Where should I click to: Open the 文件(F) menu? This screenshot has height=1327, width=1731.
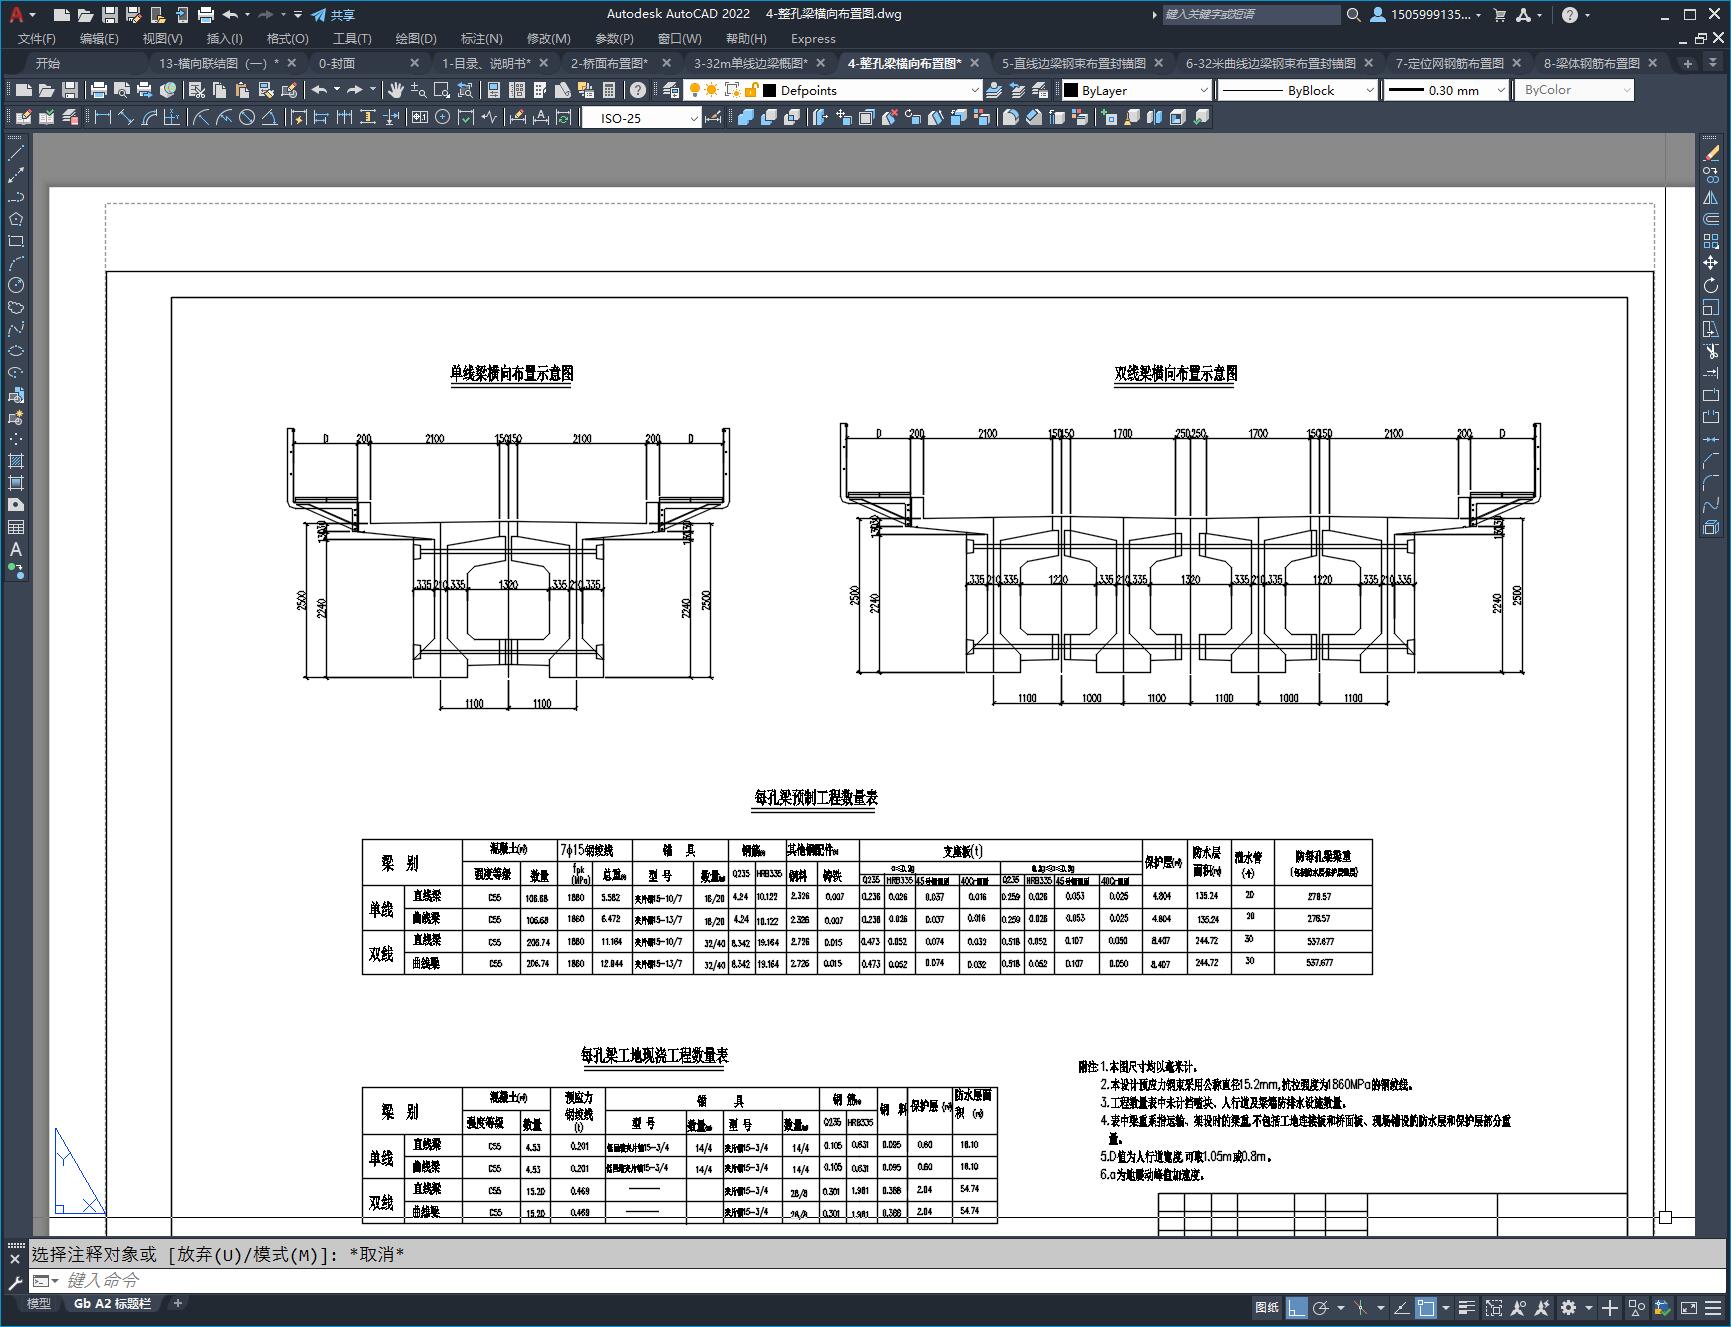(x=37, y=38)
